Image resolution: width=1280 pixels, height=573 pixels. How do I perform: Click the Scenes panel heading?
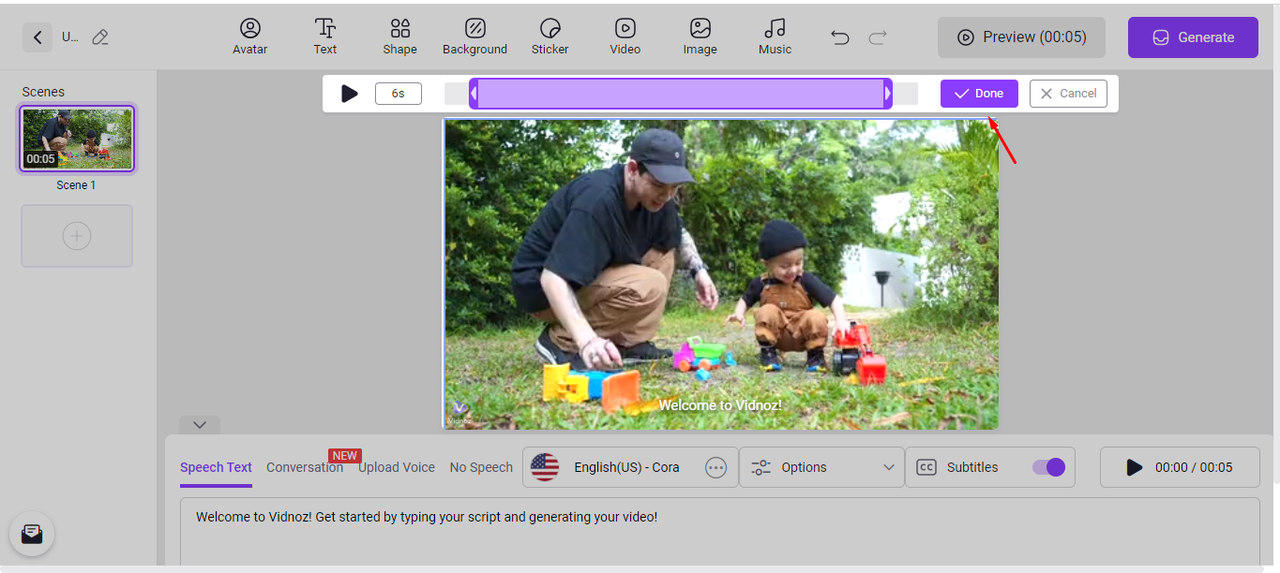43,92
